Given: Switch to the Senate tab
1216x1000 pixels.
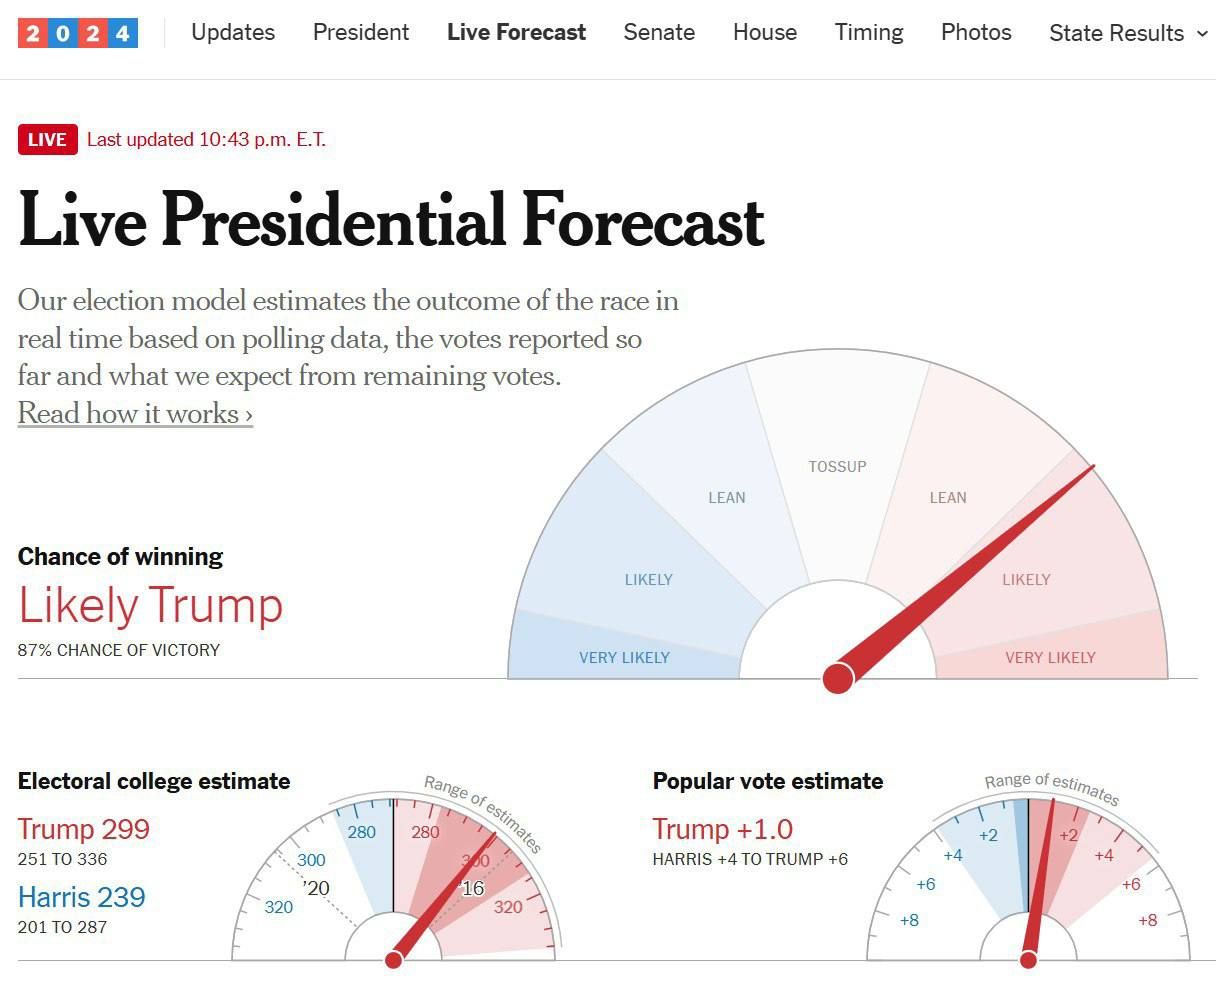Looking at the screenshot, I should 659,32.
